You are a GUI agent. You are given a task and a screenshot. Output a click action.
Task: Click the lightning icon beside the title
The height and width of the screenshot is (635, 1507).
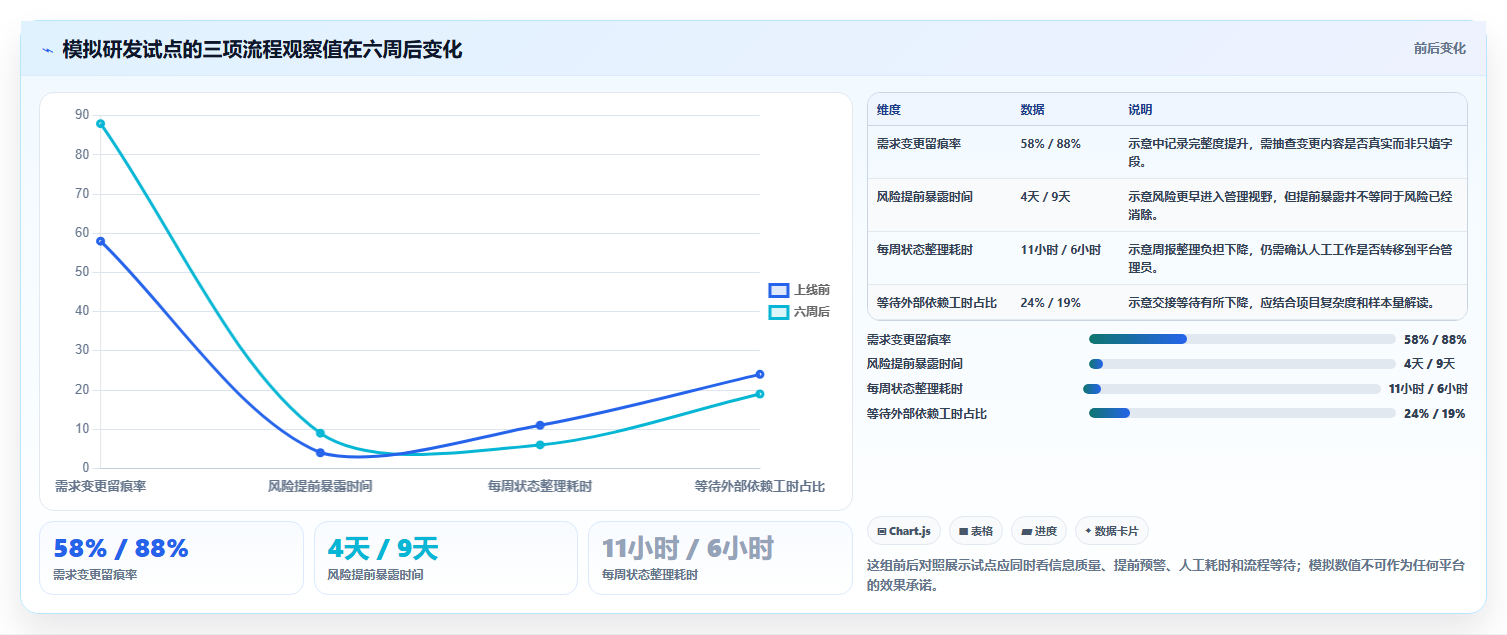(47, 49)
